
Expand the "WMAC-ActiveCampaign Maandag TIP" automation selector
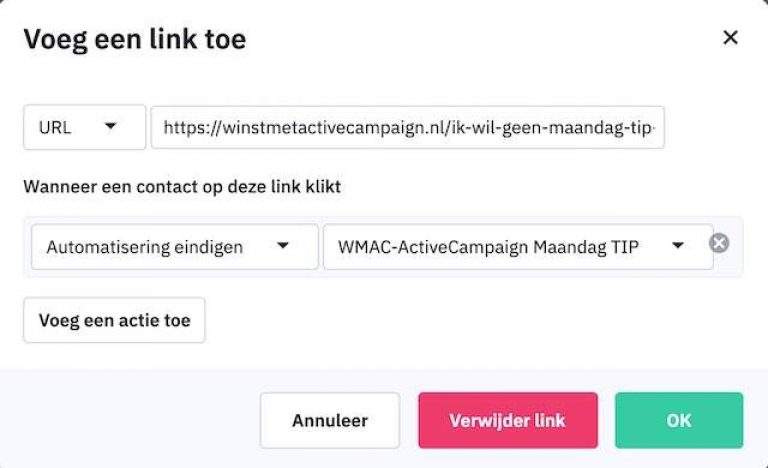pos(517,247)
